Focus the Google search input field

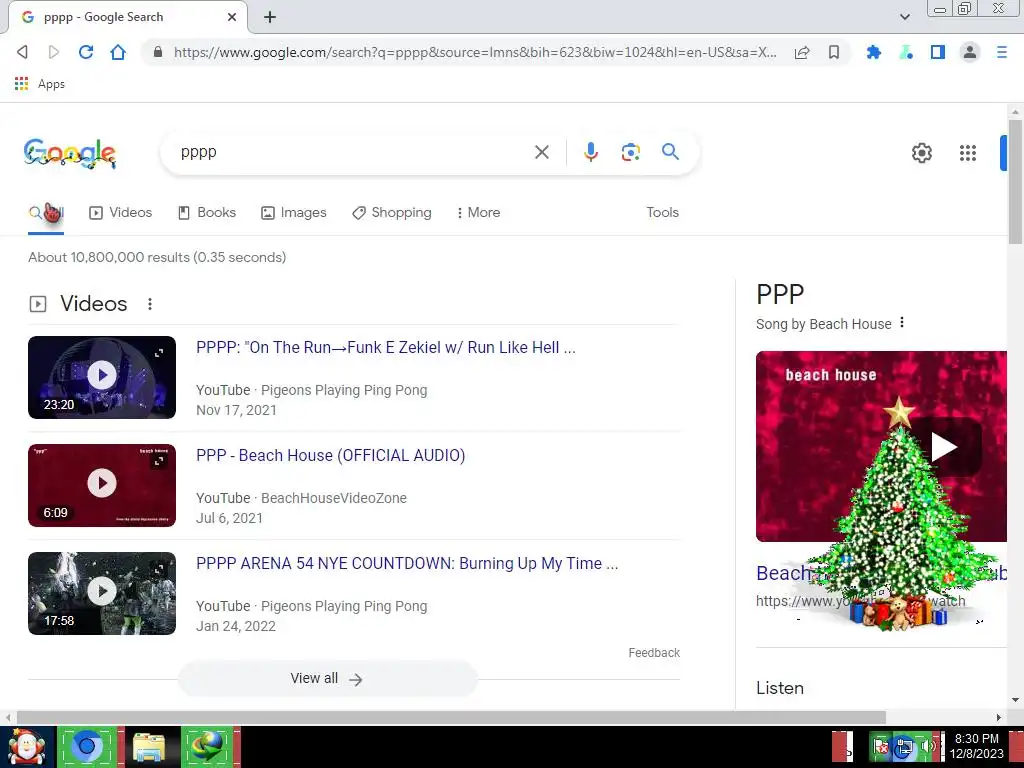(353, 152)
